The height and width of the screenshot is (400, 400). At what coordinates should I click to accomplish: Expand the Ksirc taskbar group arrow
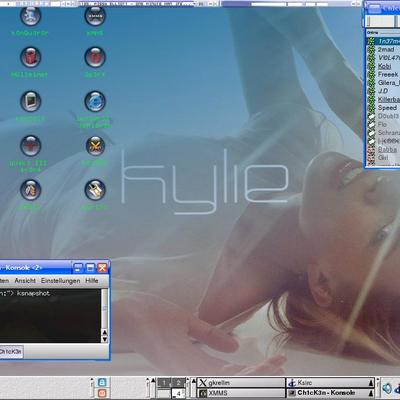tap(371, 383)
